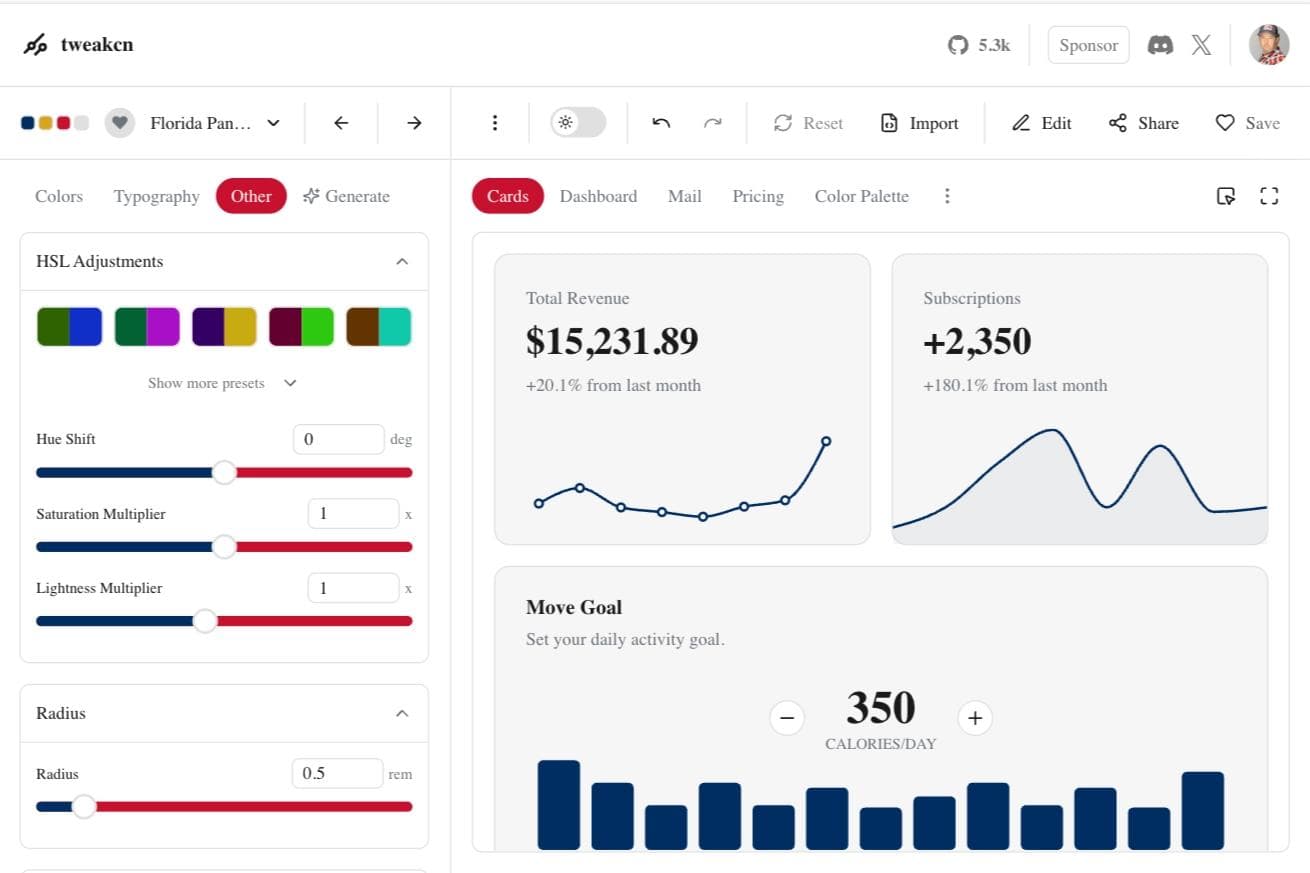
Task: Open the kebab menu left of the theme switch
Action: coord(495,122)
